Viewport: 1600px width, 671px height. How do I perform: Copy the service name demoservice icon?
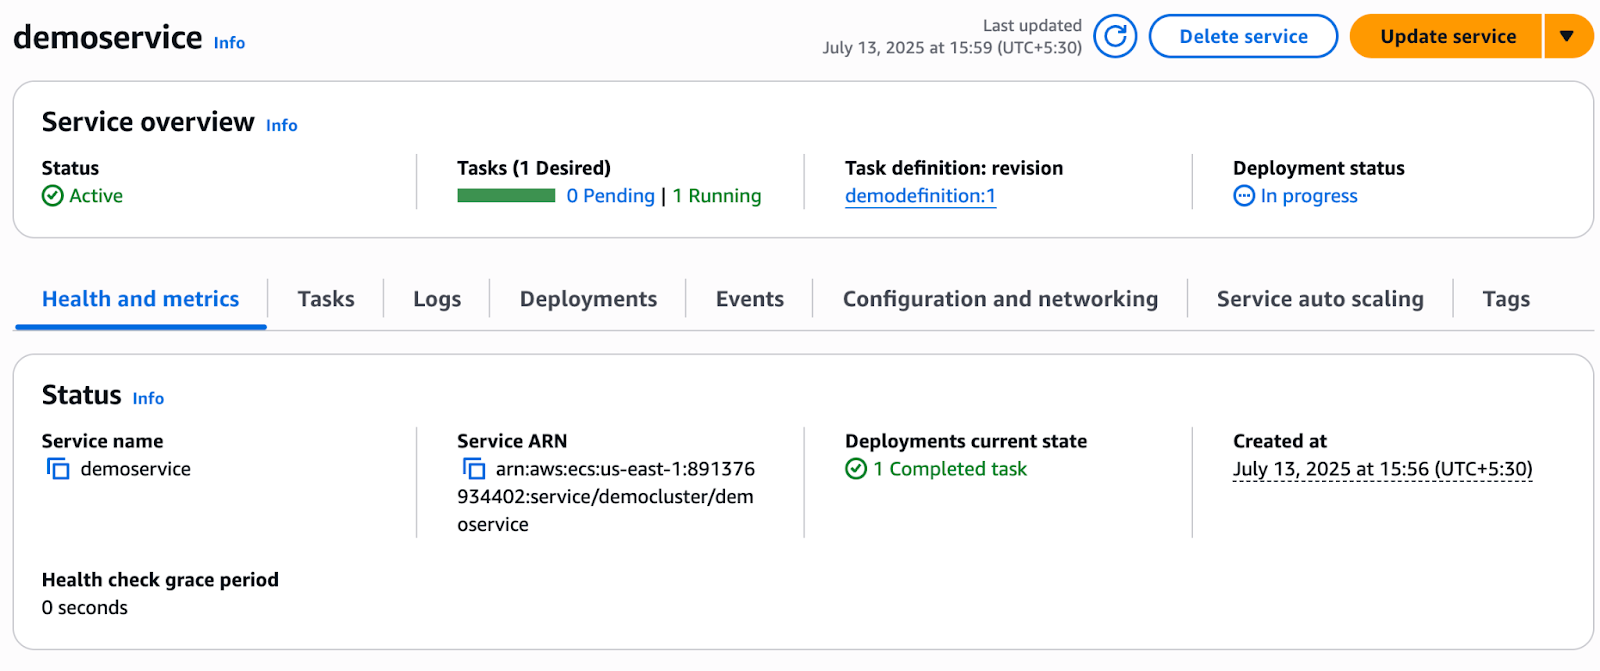coord(58,469)
